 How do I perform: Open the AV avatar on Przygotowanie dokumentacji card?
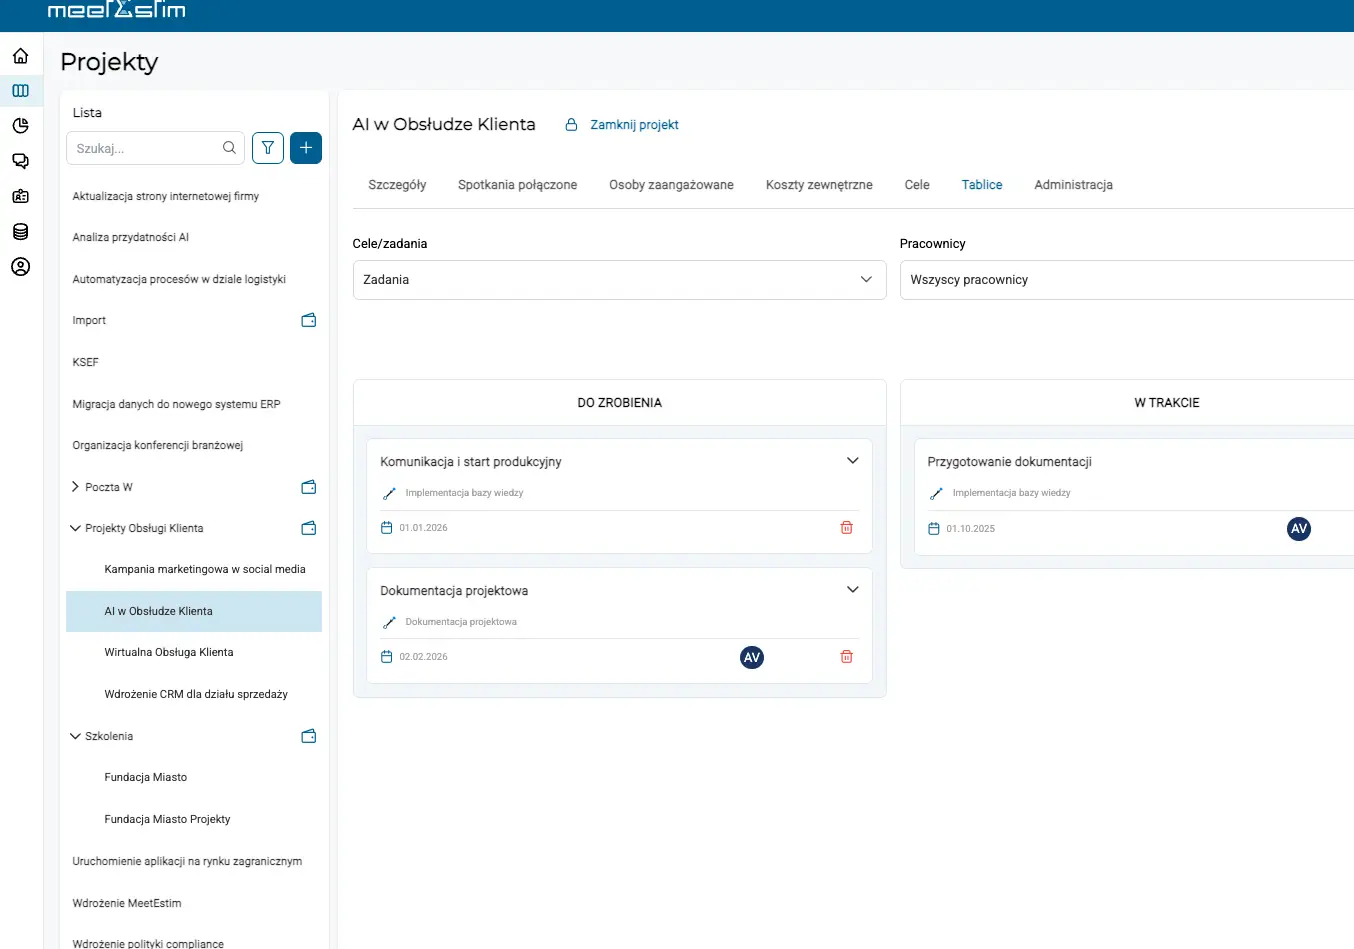(1298, 529)
